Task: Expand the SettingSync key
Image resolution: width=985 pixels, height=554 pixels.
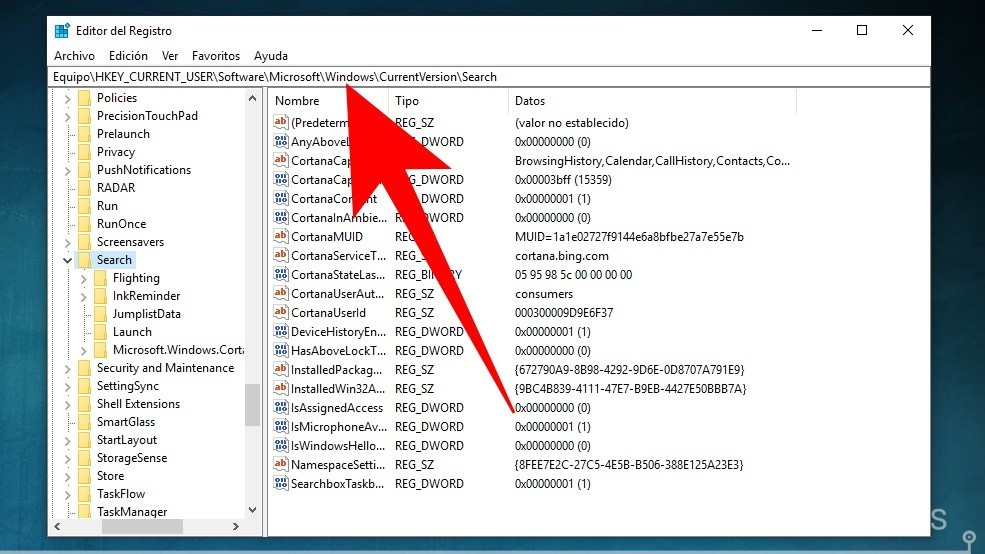Action: click(68, 386)
